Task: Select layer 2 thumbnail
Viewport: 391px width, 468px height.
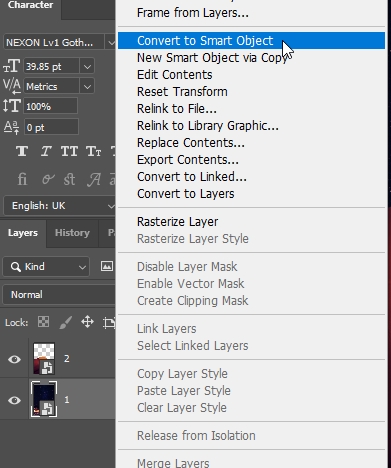Action: [44, 359]
